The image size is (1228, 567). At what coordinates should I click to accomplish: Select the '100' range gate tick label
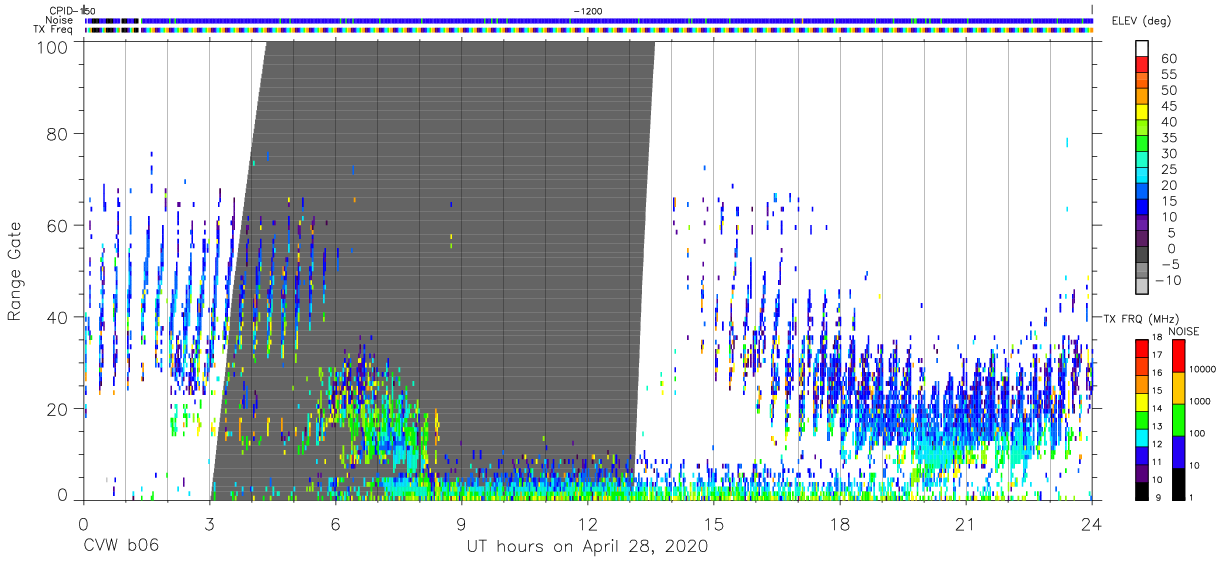pos(53,46)
